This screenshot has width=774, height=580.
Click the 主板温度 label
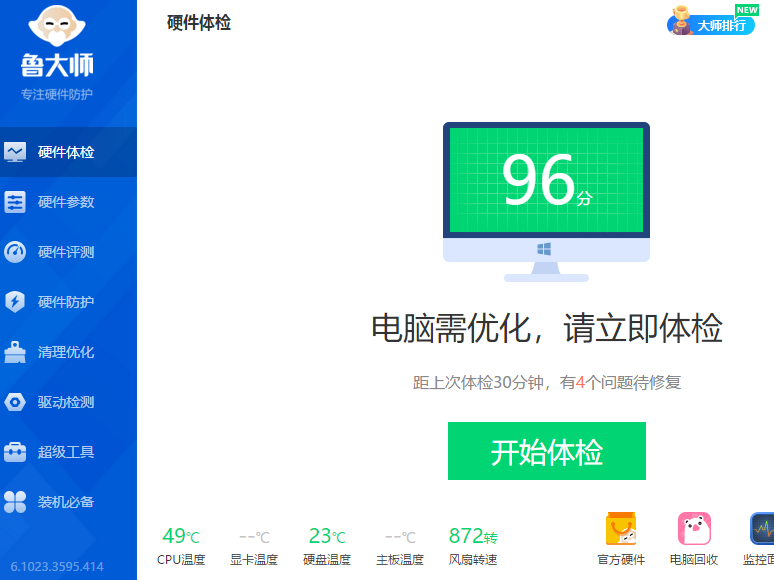click(x=400, y=560)
